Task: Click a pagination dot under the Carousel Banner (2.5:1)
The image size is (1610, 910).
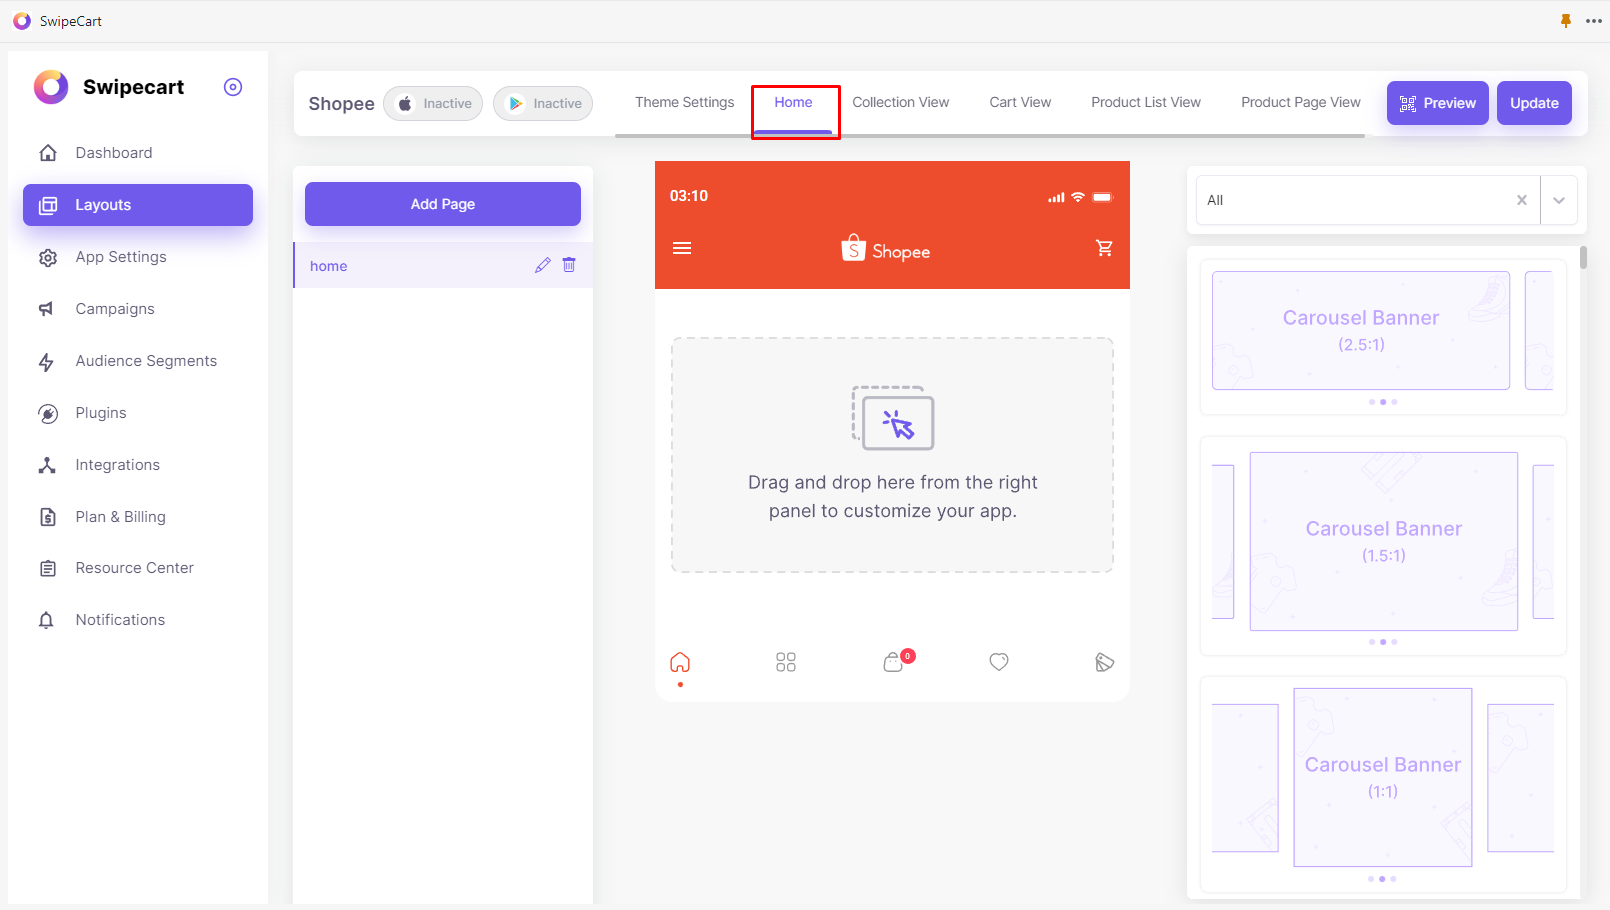Action: 1383,401
